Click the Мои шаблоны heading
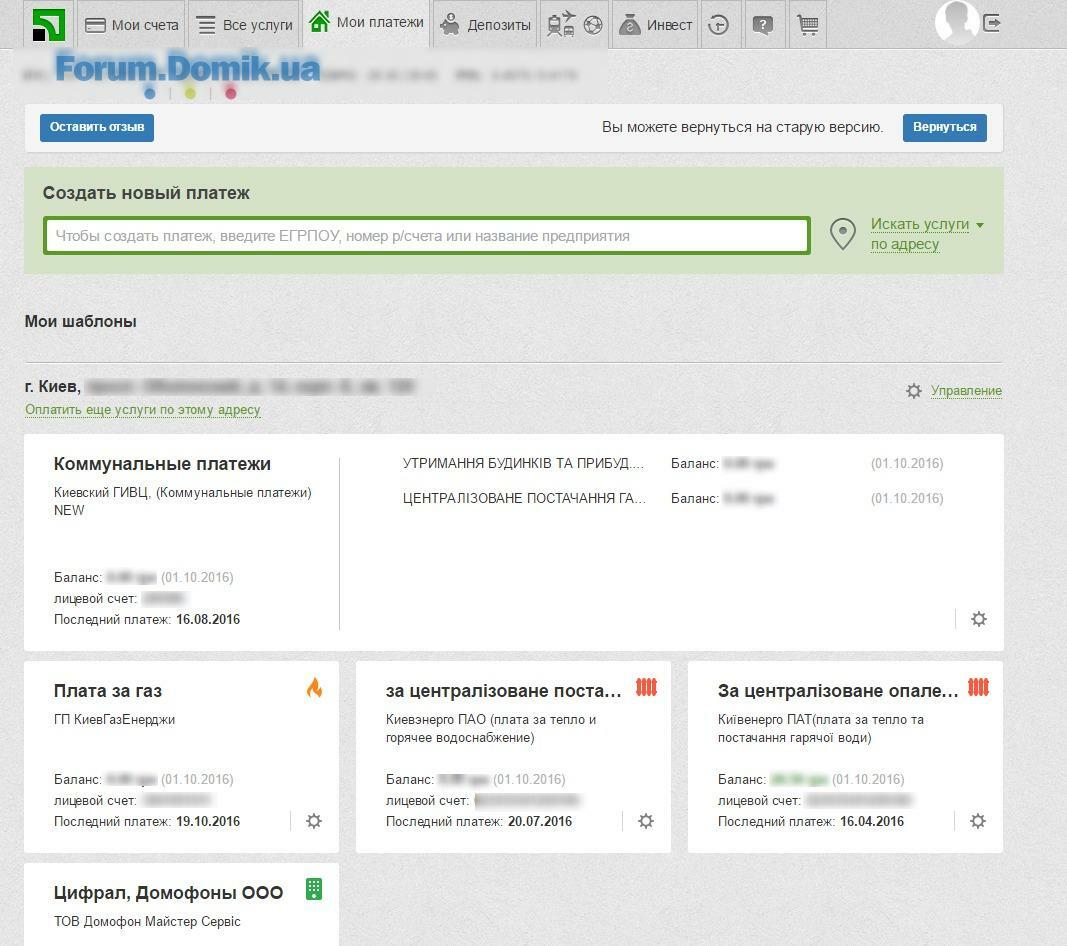The width and height of the screenshot is (1067, 946). click(80, 321)
